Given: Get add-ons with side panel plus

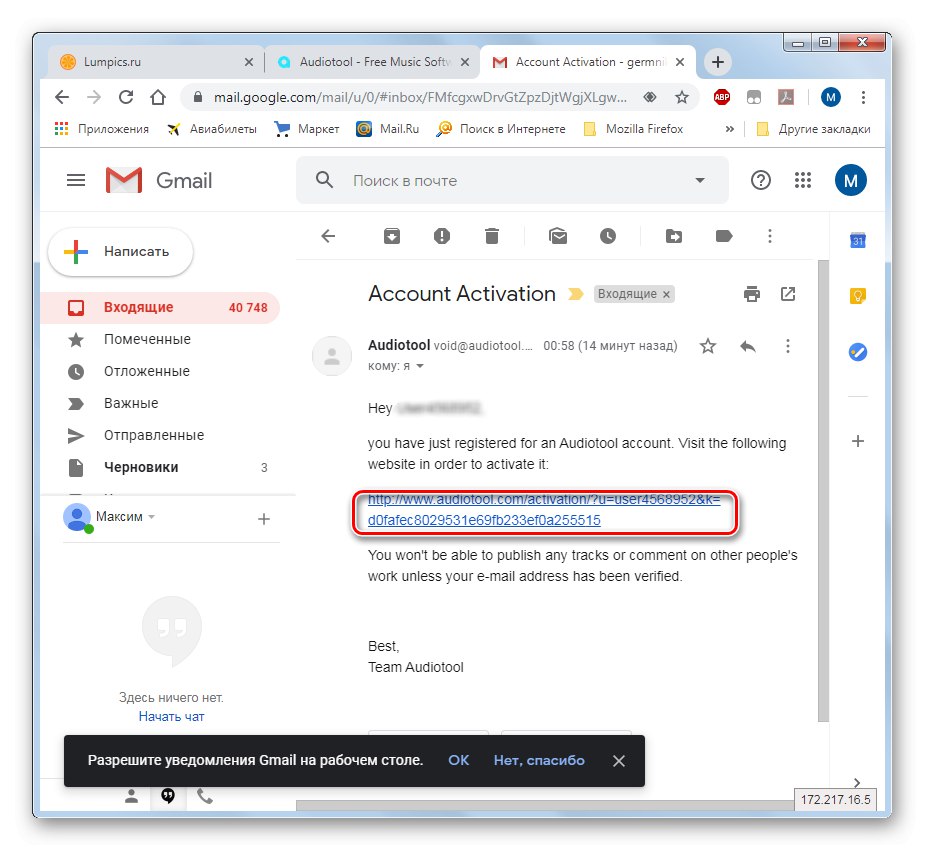Looking at the screenshot, I should pyautogui.click(x=858, y=441).
